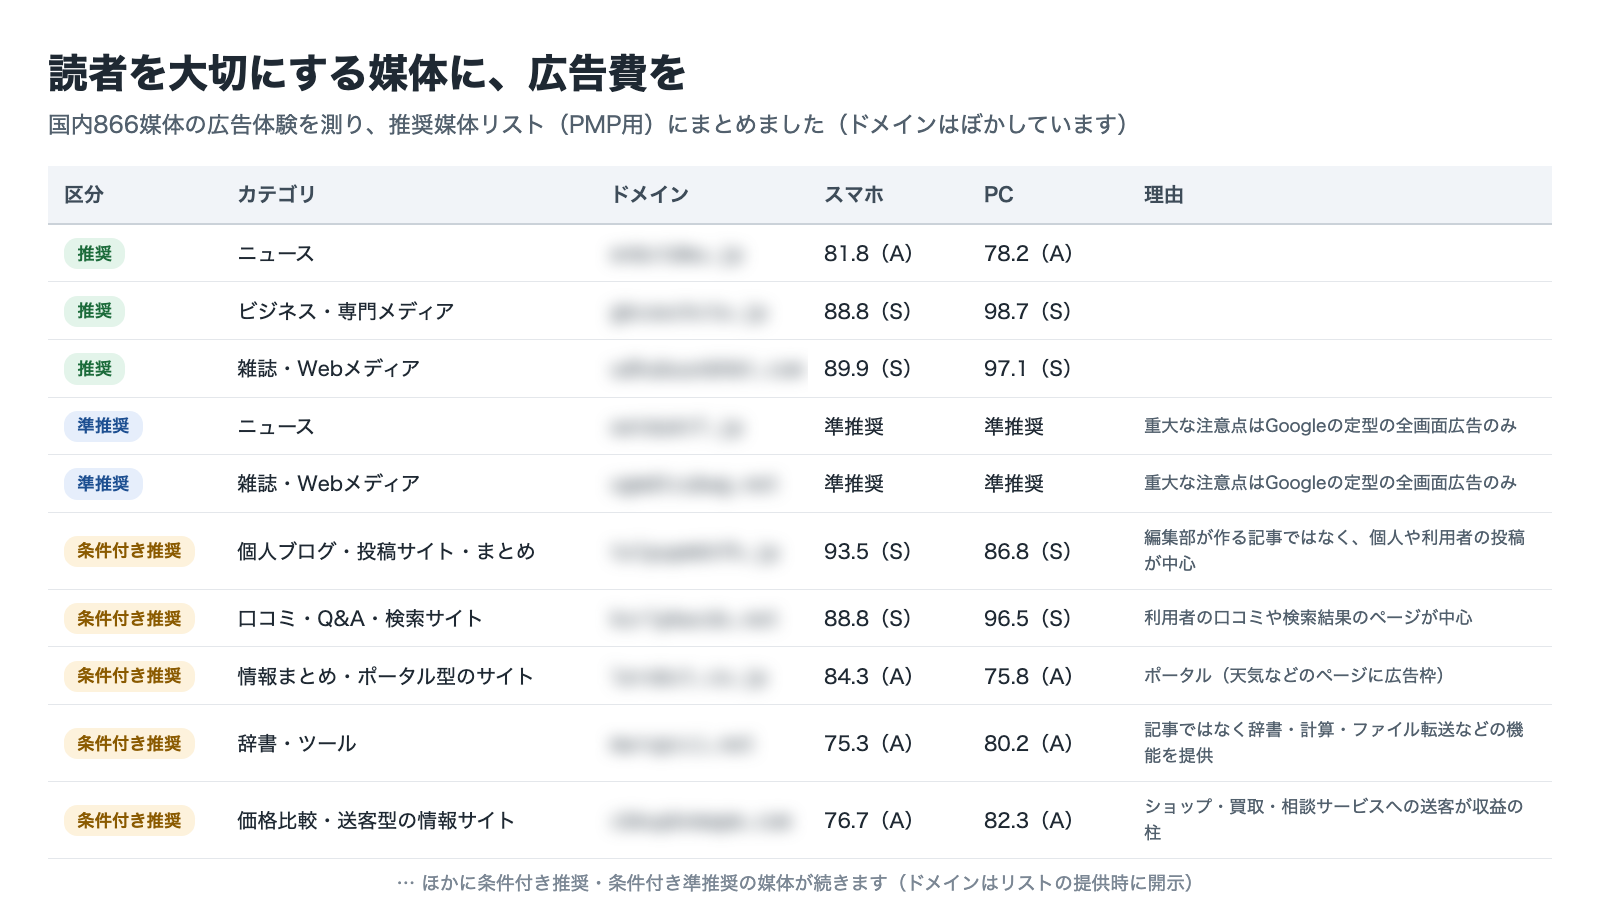This screenshot has width=1600, height=900.
Task: Select the 75.8 (A) PC score
Action: (1028, 676)
